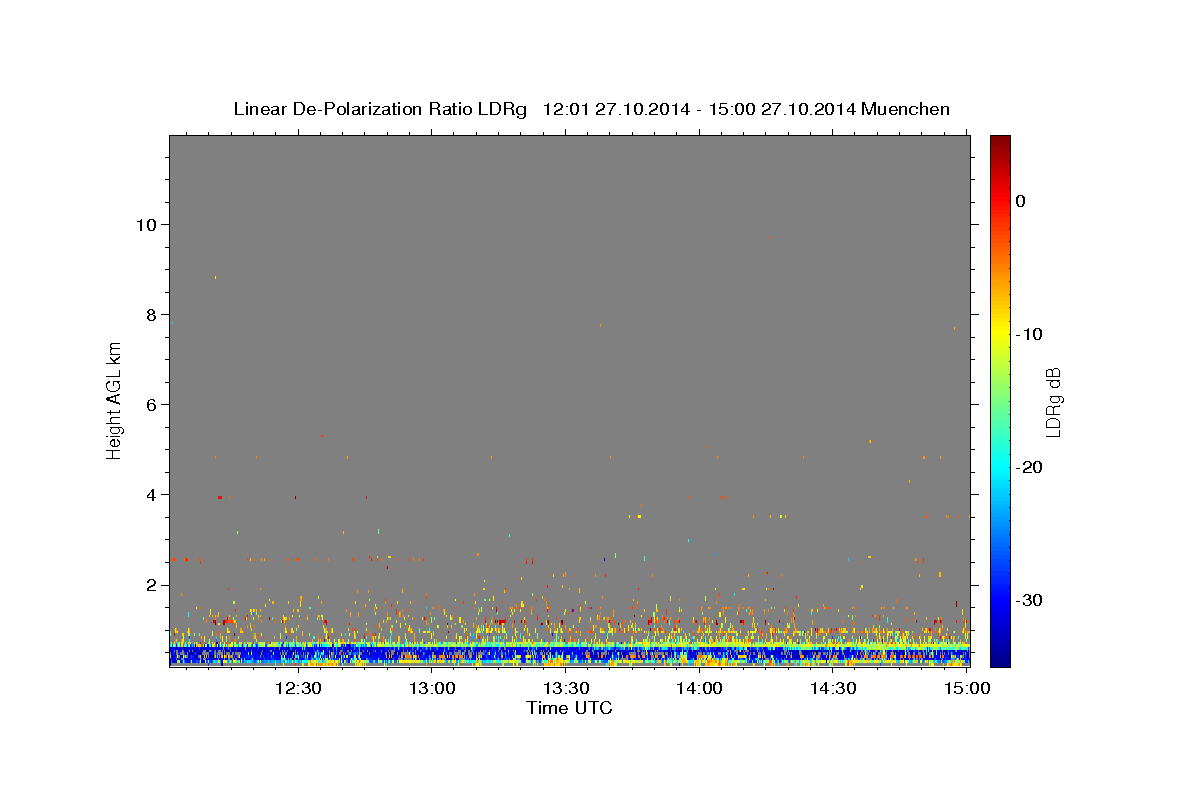Click the height axis label 4
This screenshot has width=1200, height=800.
pos(150,494)
